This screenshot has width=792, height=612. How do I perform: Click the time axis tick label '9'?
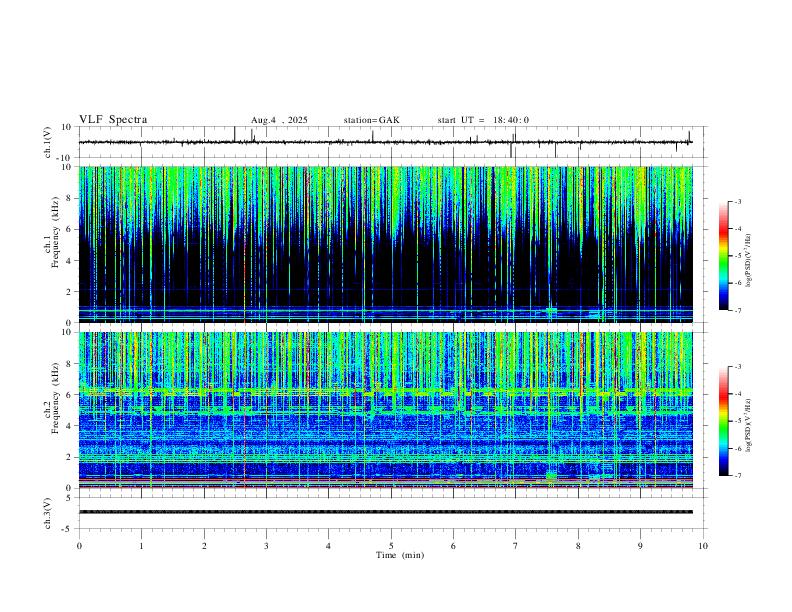coord(640,546)
